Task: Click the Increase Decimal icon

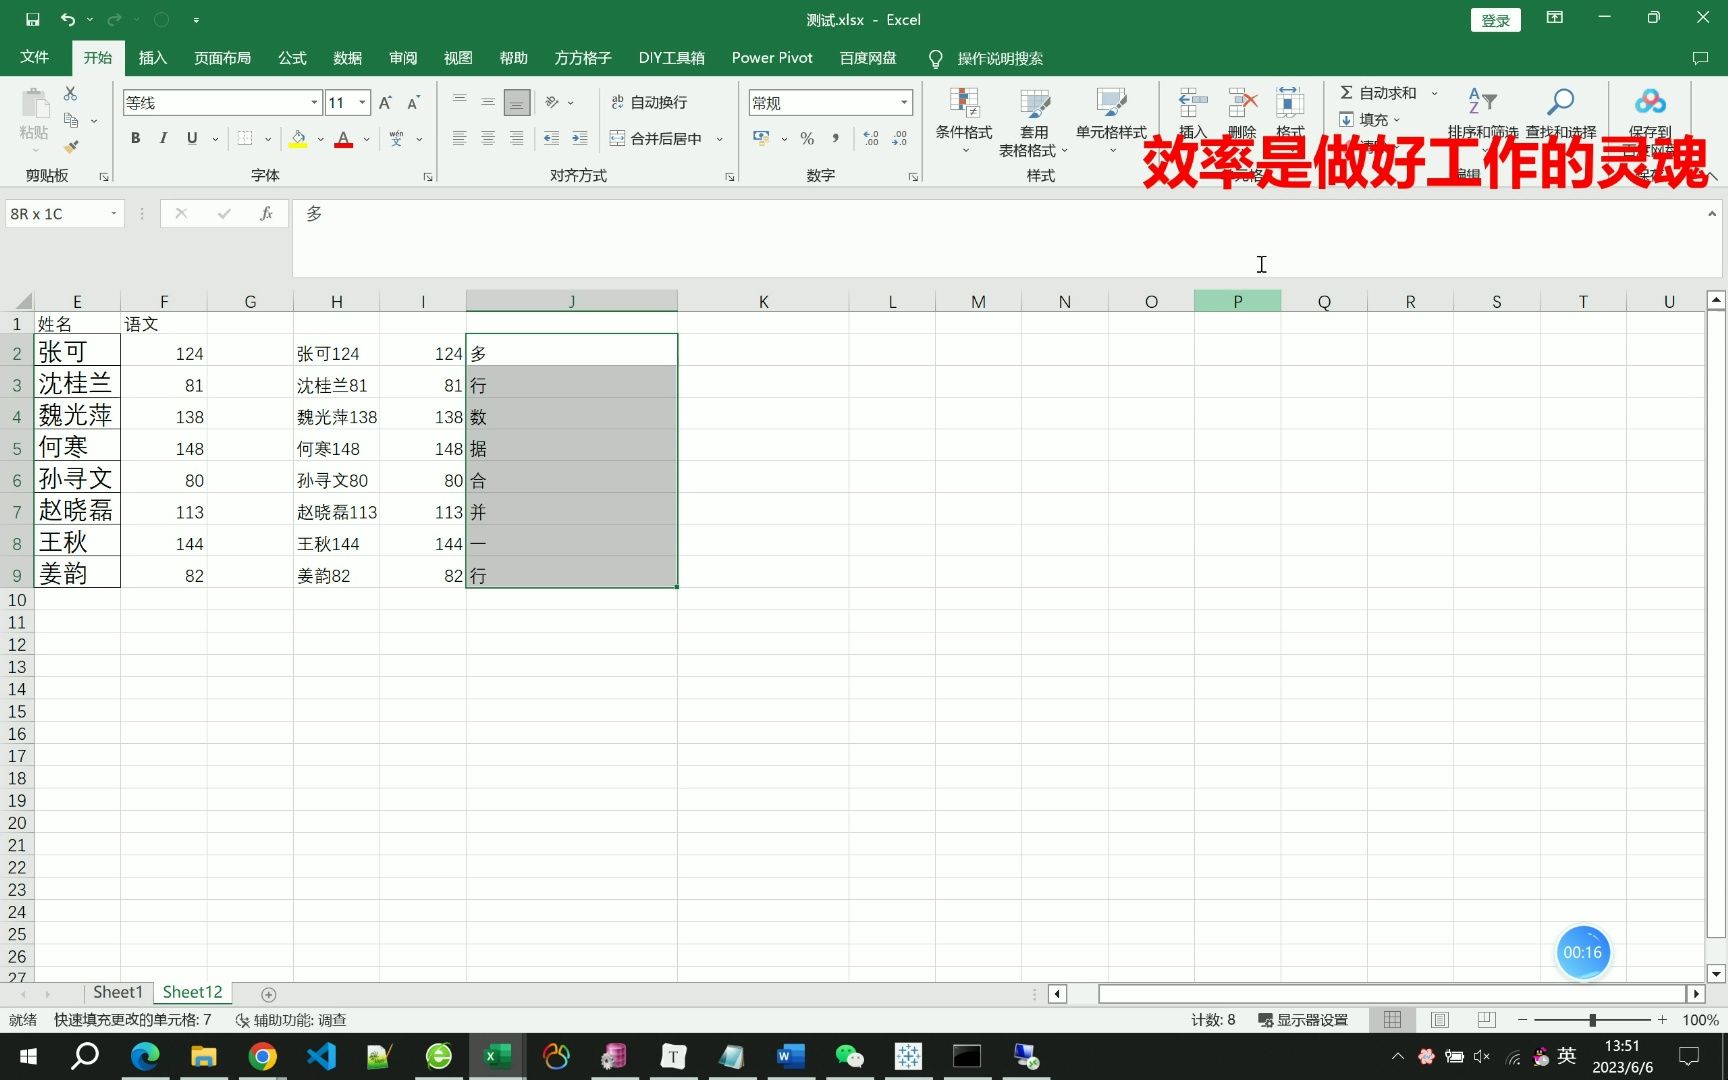Action: click(869, 139)
